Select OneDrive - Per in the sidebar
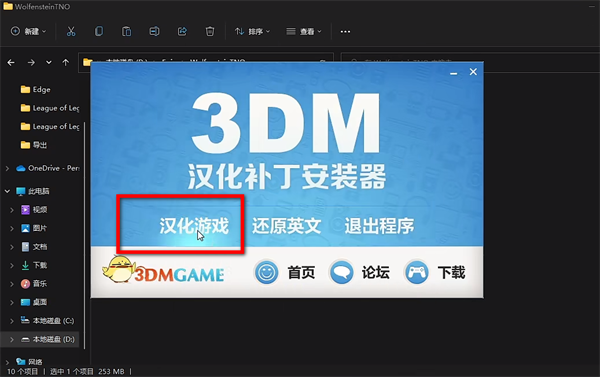Screen dimensions: 600x377 pyautogui.click(x=48, y=168)
